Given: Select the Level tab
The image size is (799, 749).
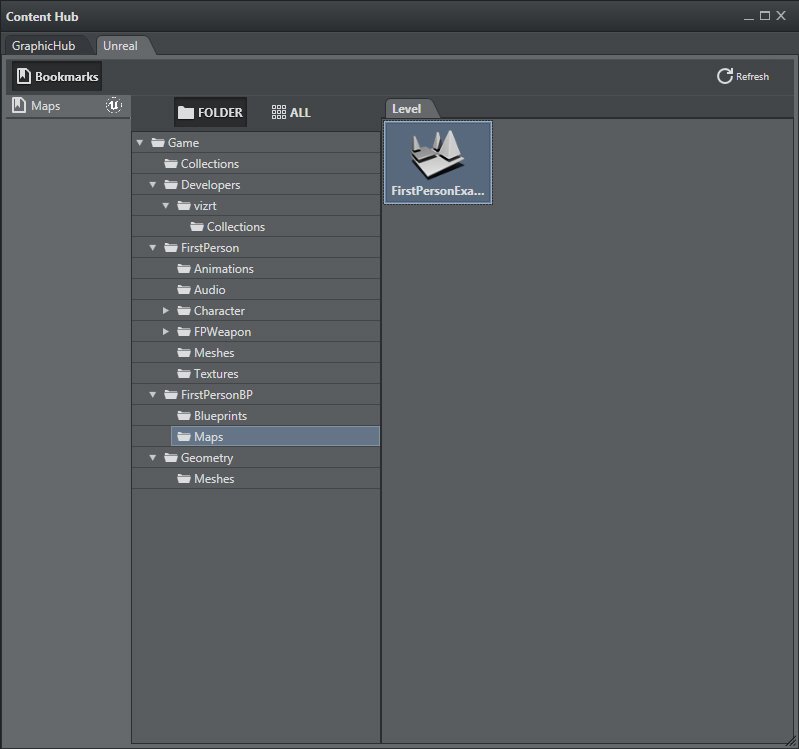Looking at the screenshot, I should point(406,109).
